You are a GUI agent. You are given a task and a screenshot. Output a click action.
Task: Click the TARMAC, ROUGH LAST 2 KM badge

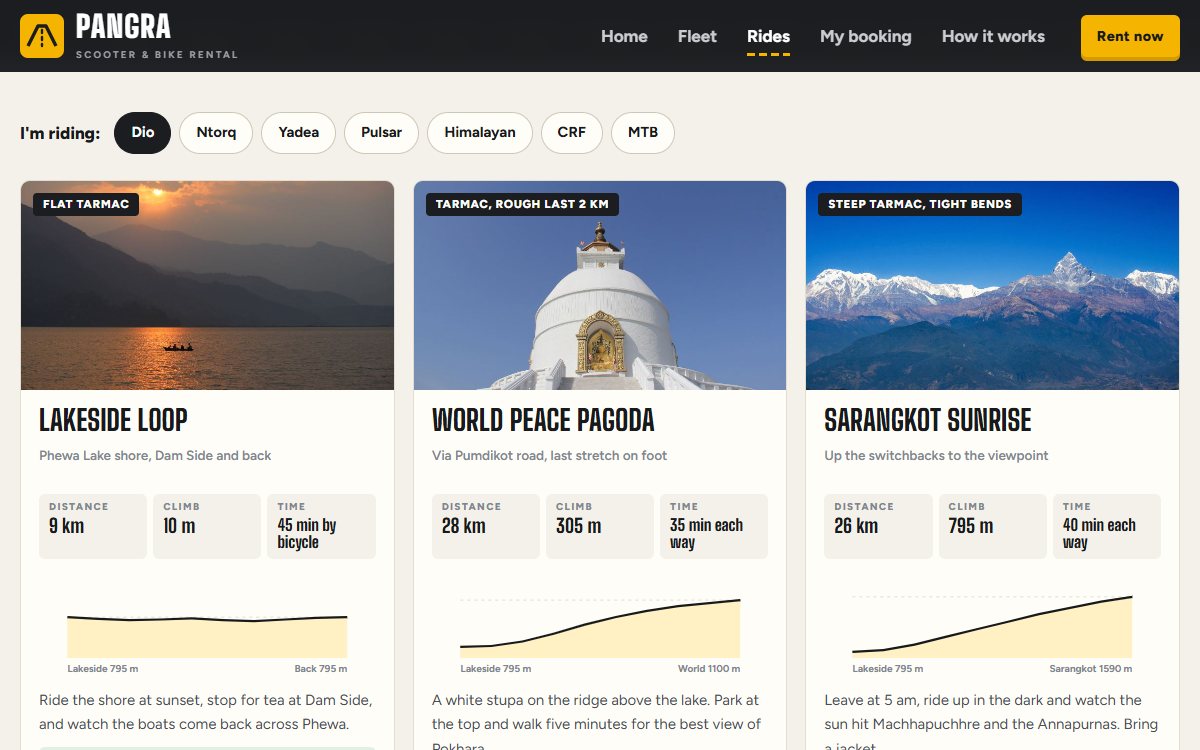coord(522,204)
